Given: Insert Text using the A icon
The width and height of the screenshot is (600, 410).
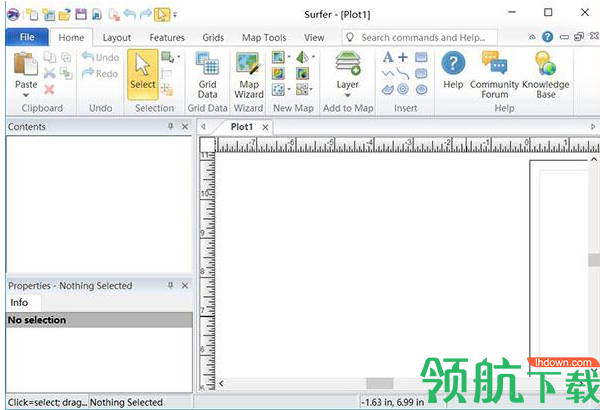Looking at the screenshot, I should click(x=388, y=57).
